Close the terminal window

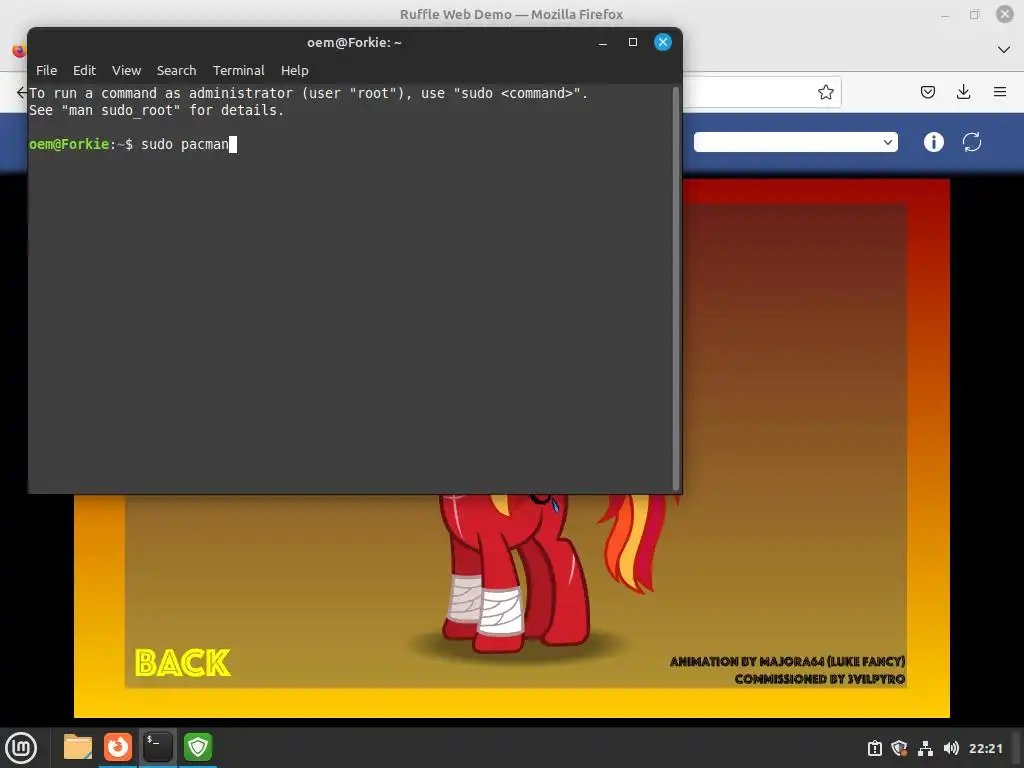pyautogui.click(x=663, y=42)
